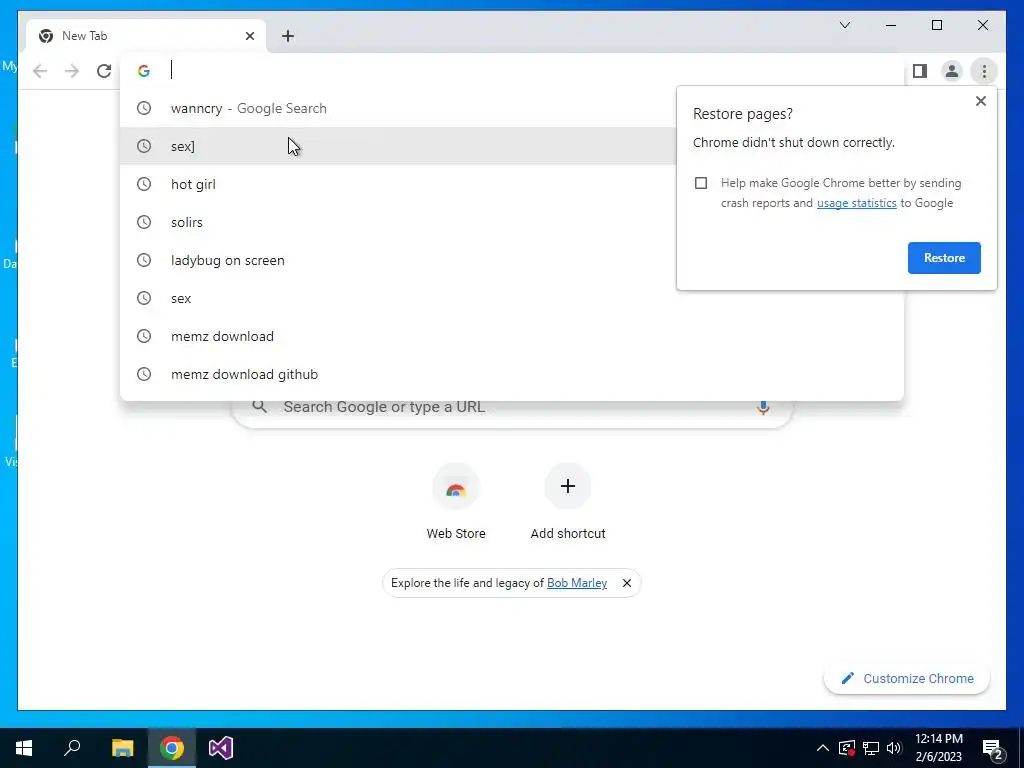Open the Chrome side panel icon
1024x768 pixels.
tap(920, 71)
